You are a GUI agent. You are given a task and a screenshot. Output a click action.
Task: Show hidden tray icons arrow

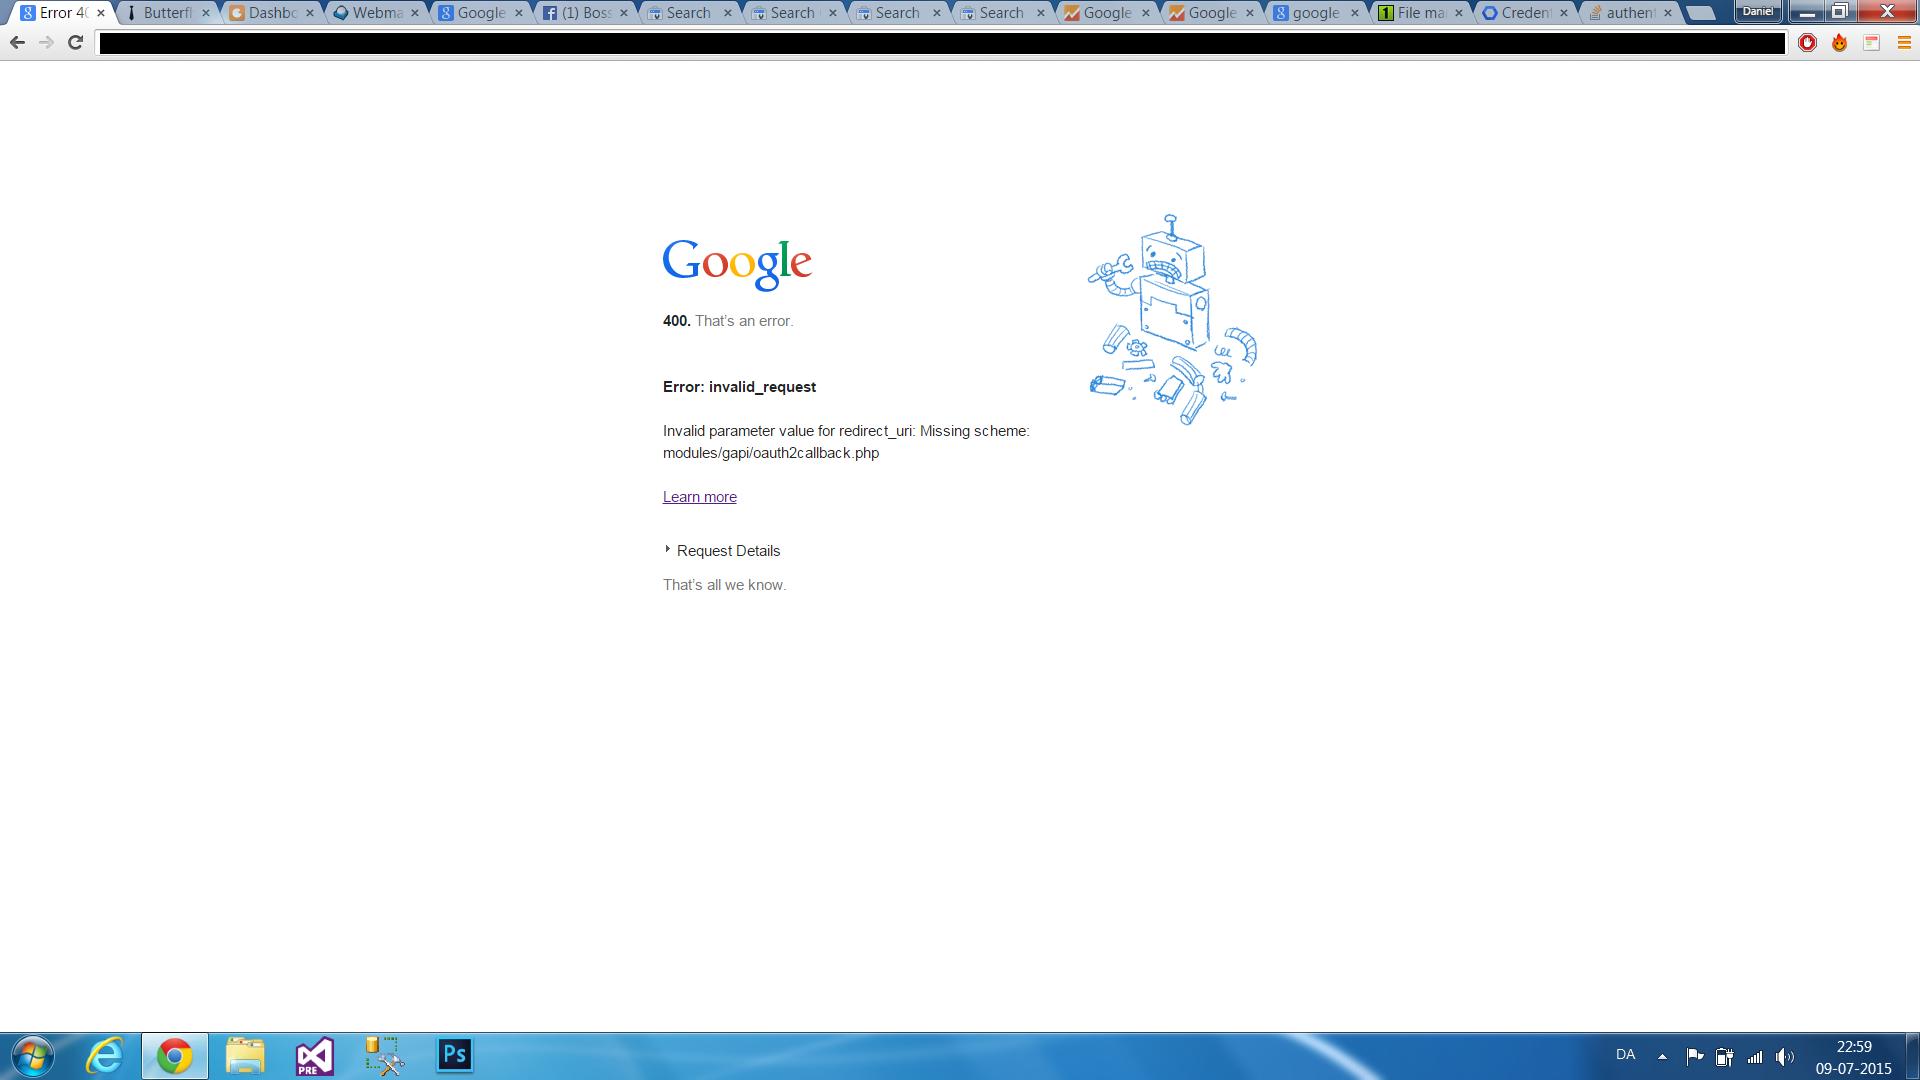click(x=1662, y=1056)
